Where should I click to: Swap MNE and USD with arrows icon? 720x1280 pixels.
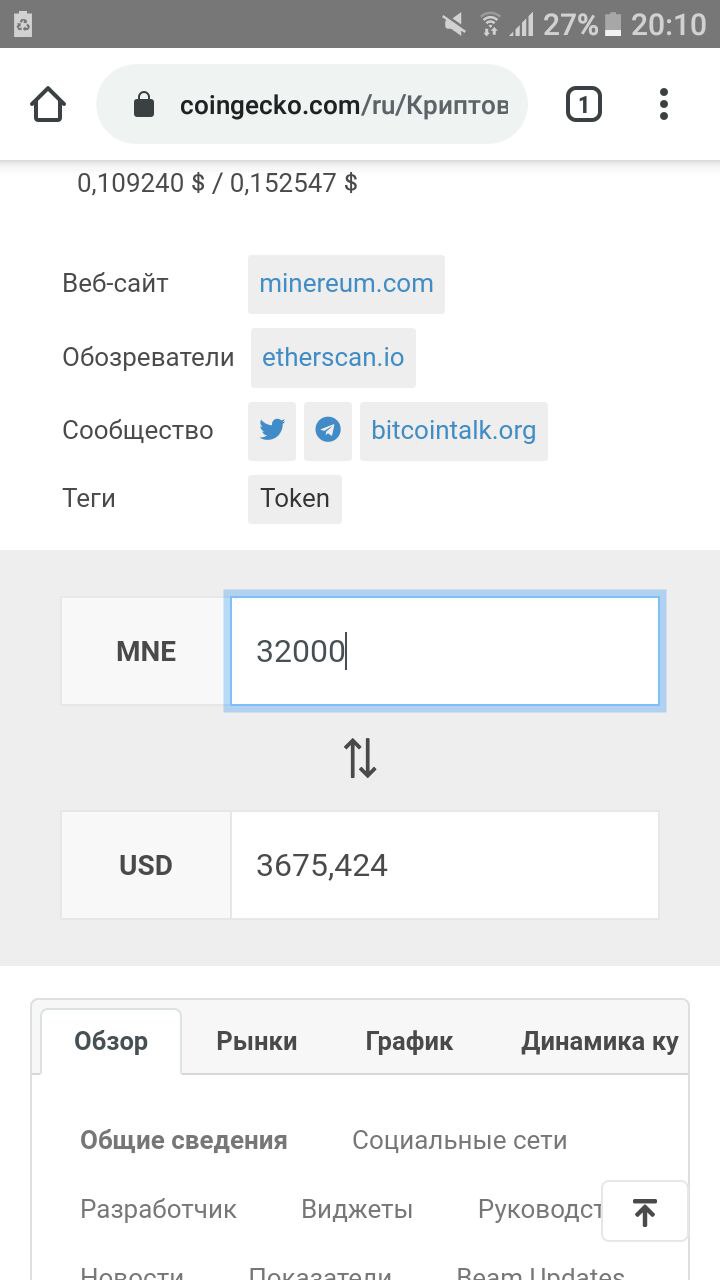point(360,758)
